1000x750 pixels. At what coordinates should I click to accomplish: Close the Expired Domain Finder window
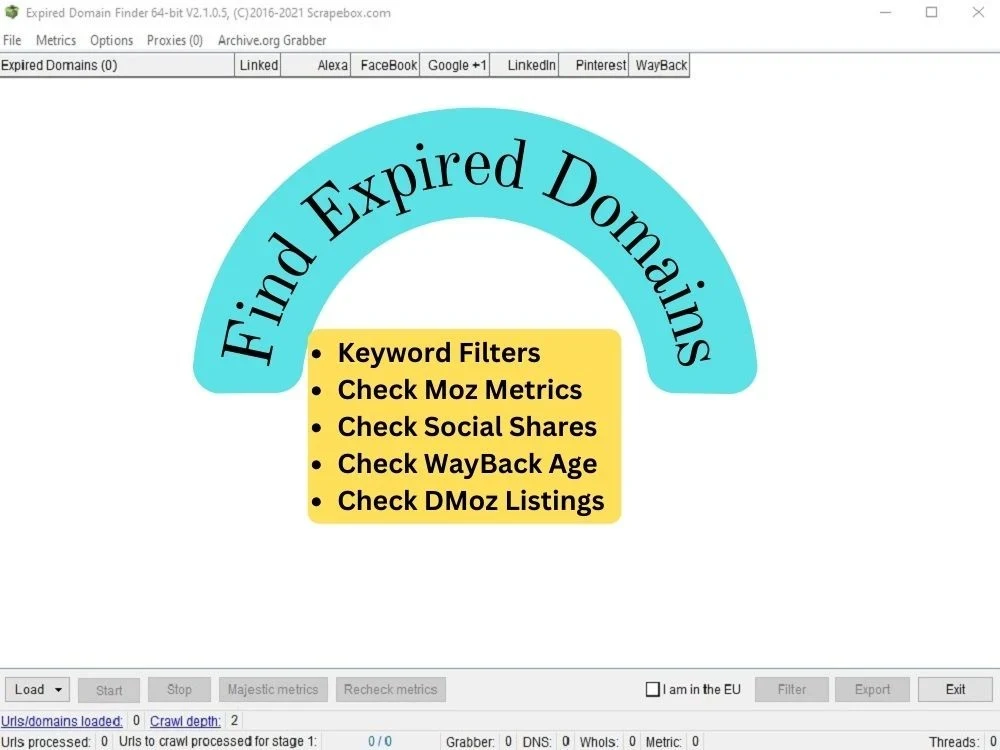(978, 12)
